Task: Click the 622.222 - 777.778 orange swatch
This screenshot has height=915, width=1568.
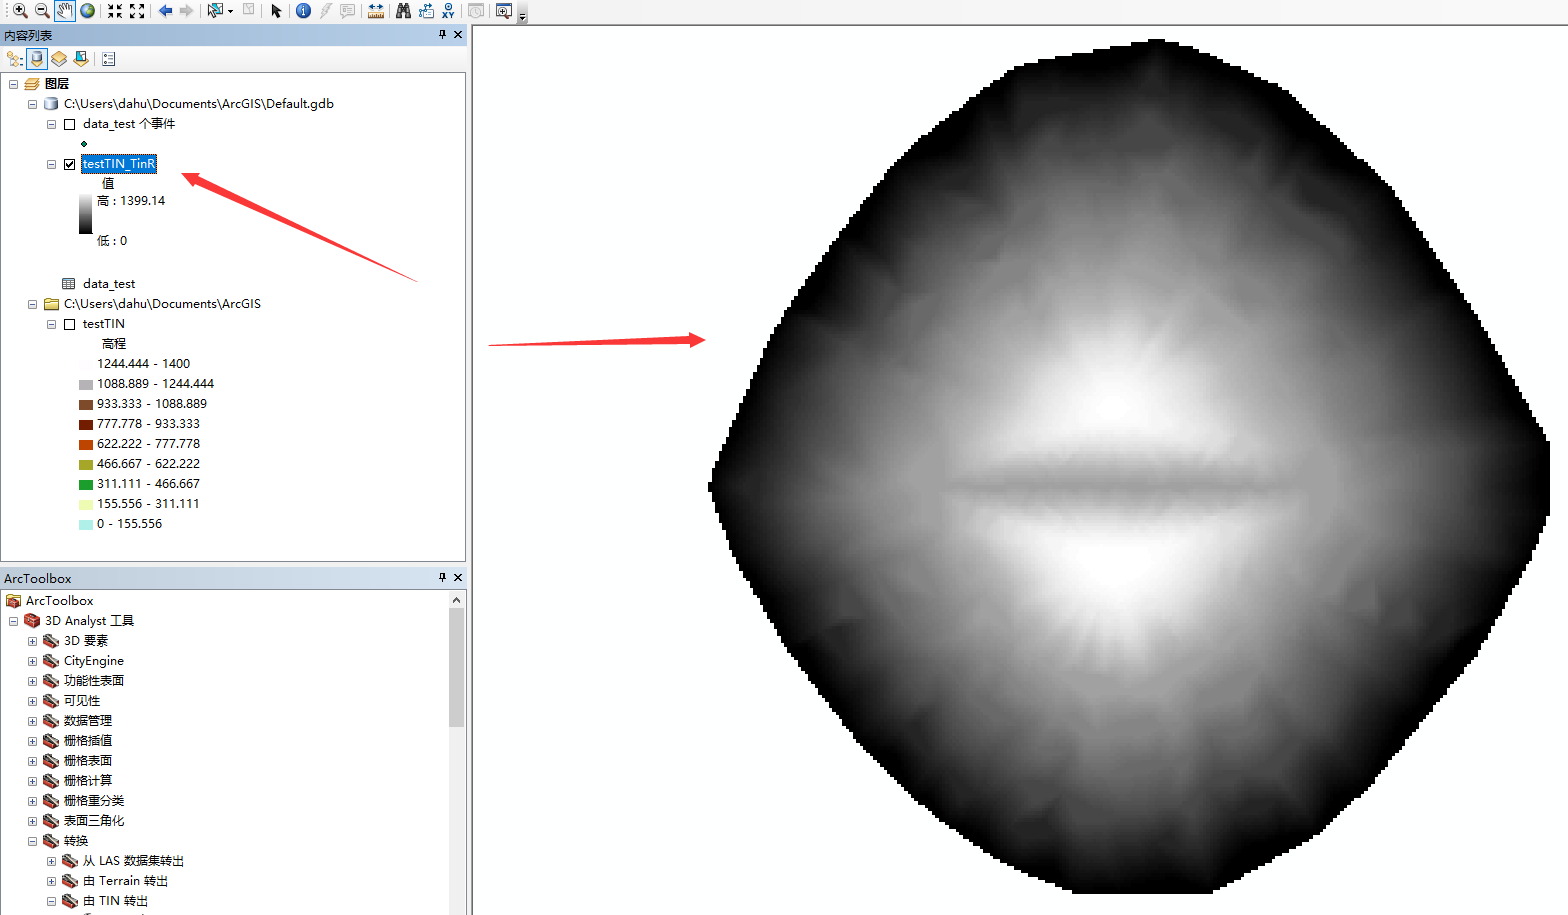Action: (x=86, y=444)
